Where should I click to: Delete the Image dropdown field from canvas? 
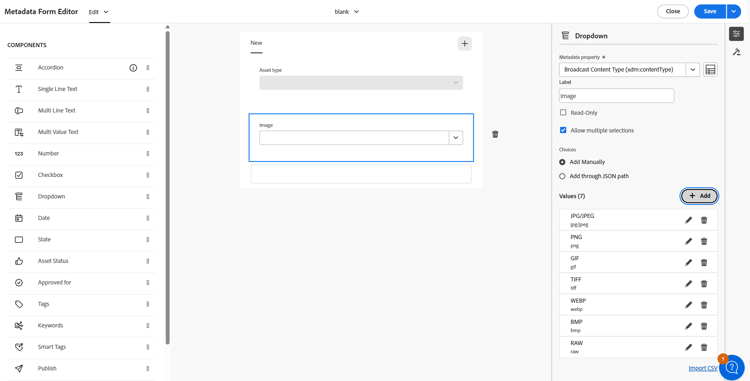pyautogui.click(x=495, y=134)
